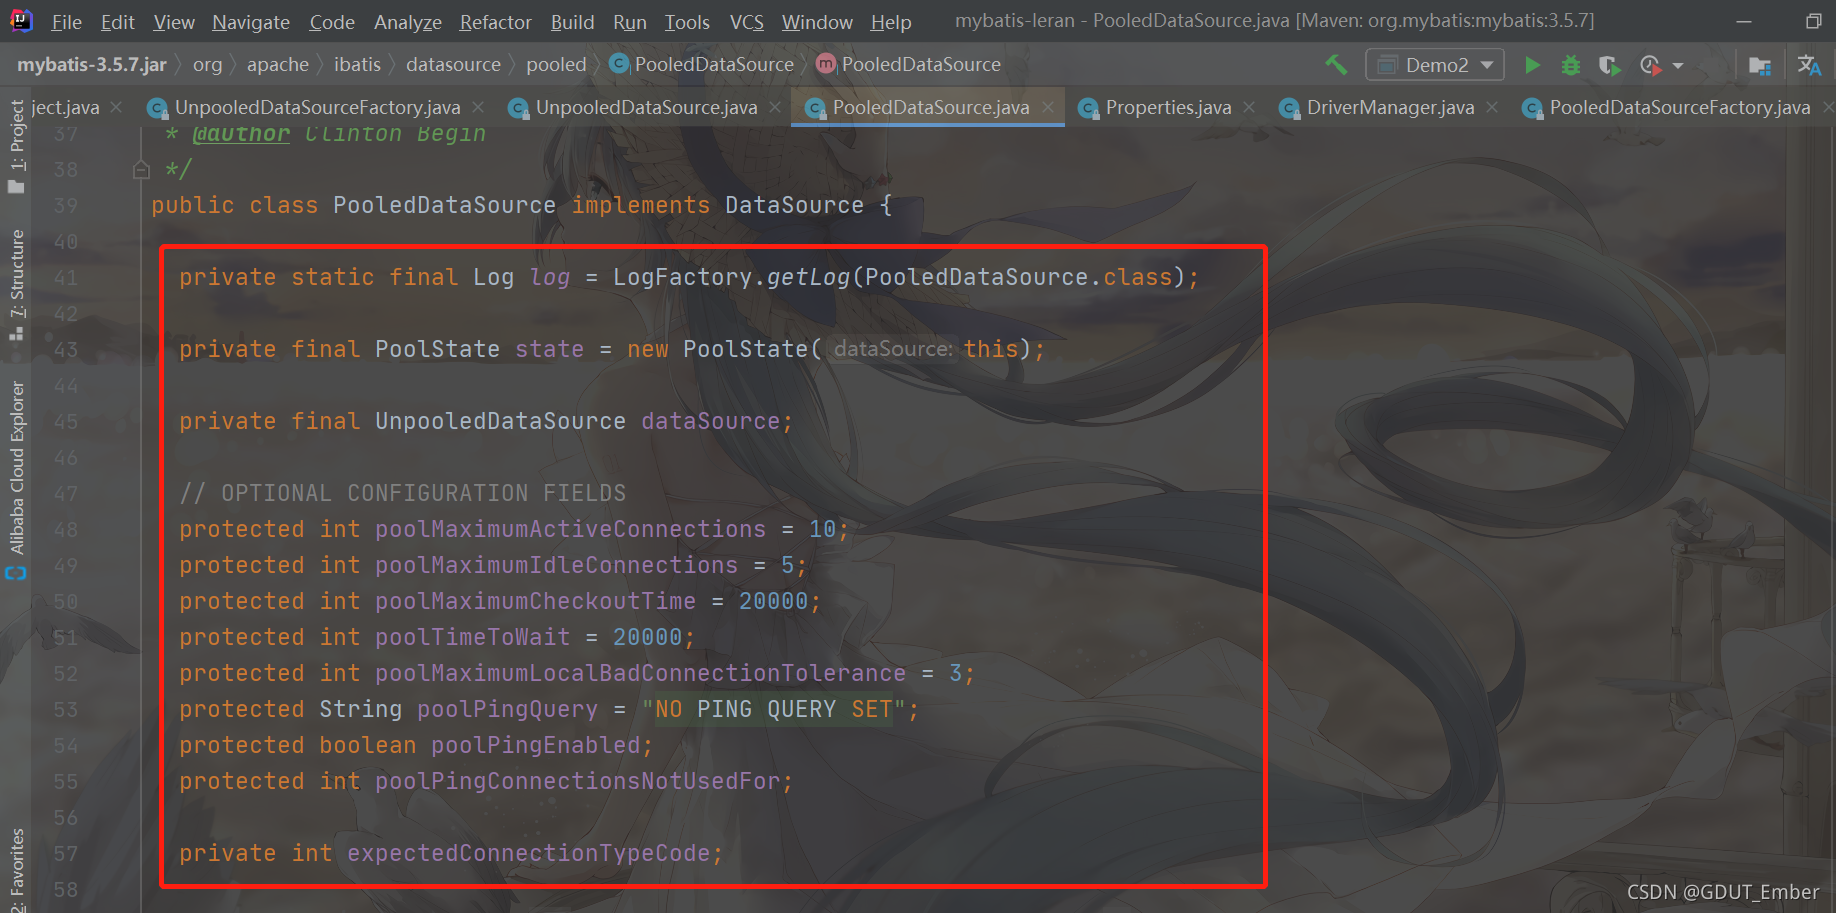1836x913 pixels.
Task: Click the datasource breadcrumb segment
Action: [x=453, y=65]
